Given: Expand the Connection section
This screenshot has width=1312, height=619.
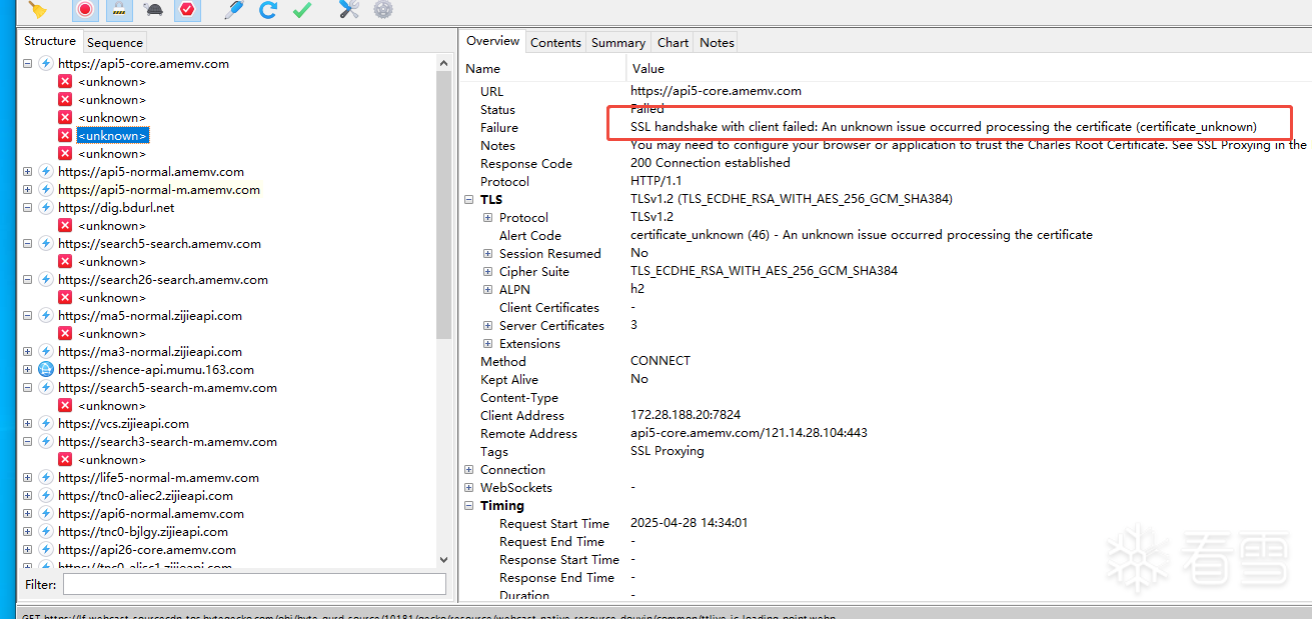Looking at the screenshot, I should click(469, 469).
